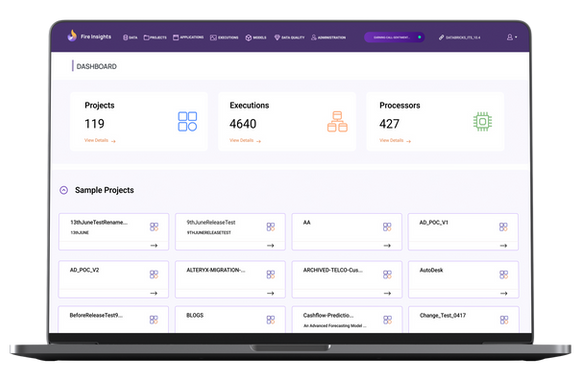
Task: Open View Details under Processors
Action: 395,141
